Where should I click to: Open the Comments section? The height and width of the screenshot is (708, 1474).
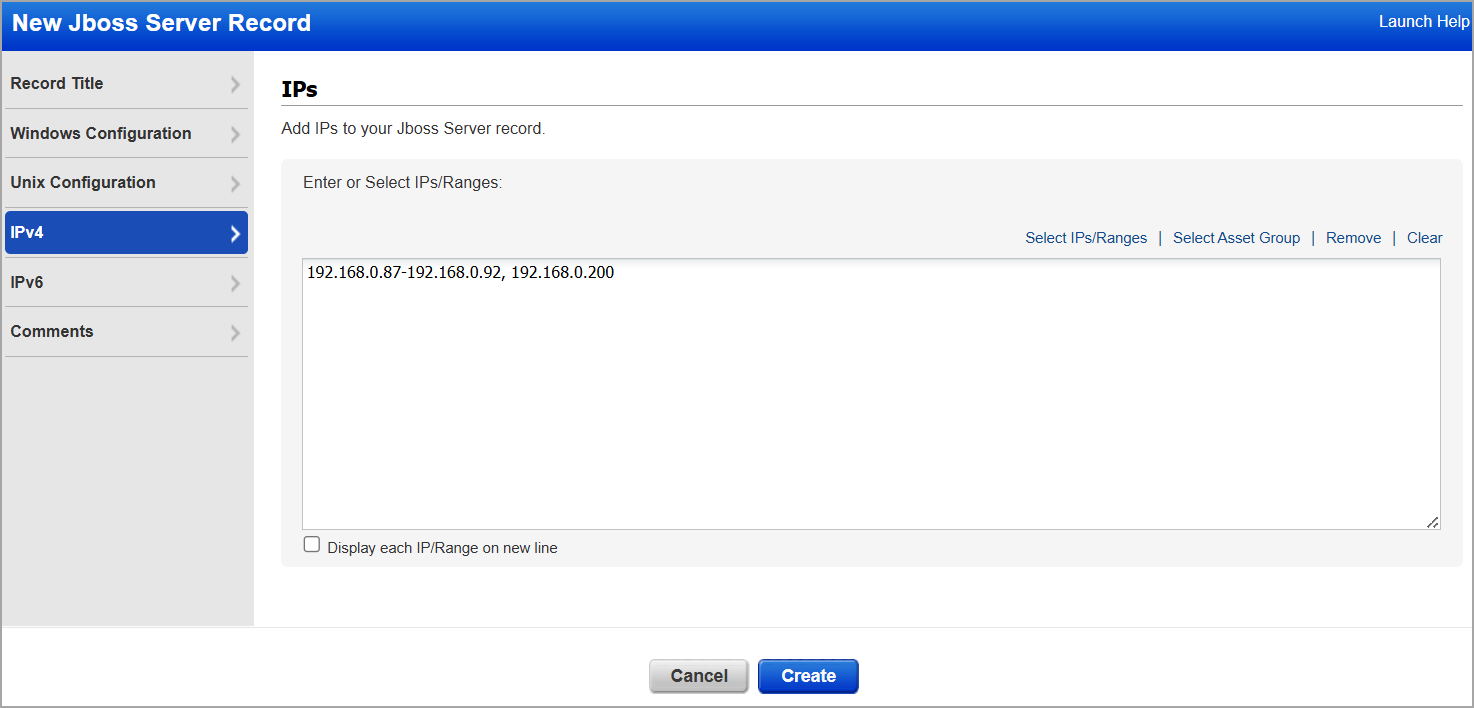[126, 332]
